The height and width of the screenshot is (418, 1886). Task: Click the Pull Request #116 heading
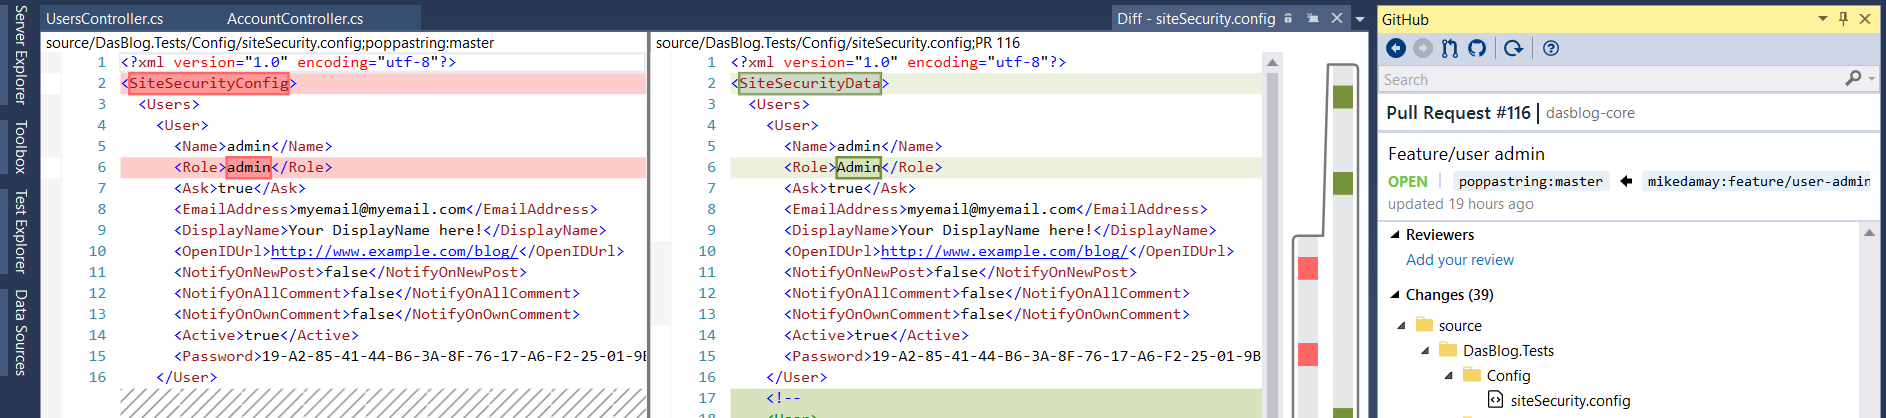point(1458,113)
